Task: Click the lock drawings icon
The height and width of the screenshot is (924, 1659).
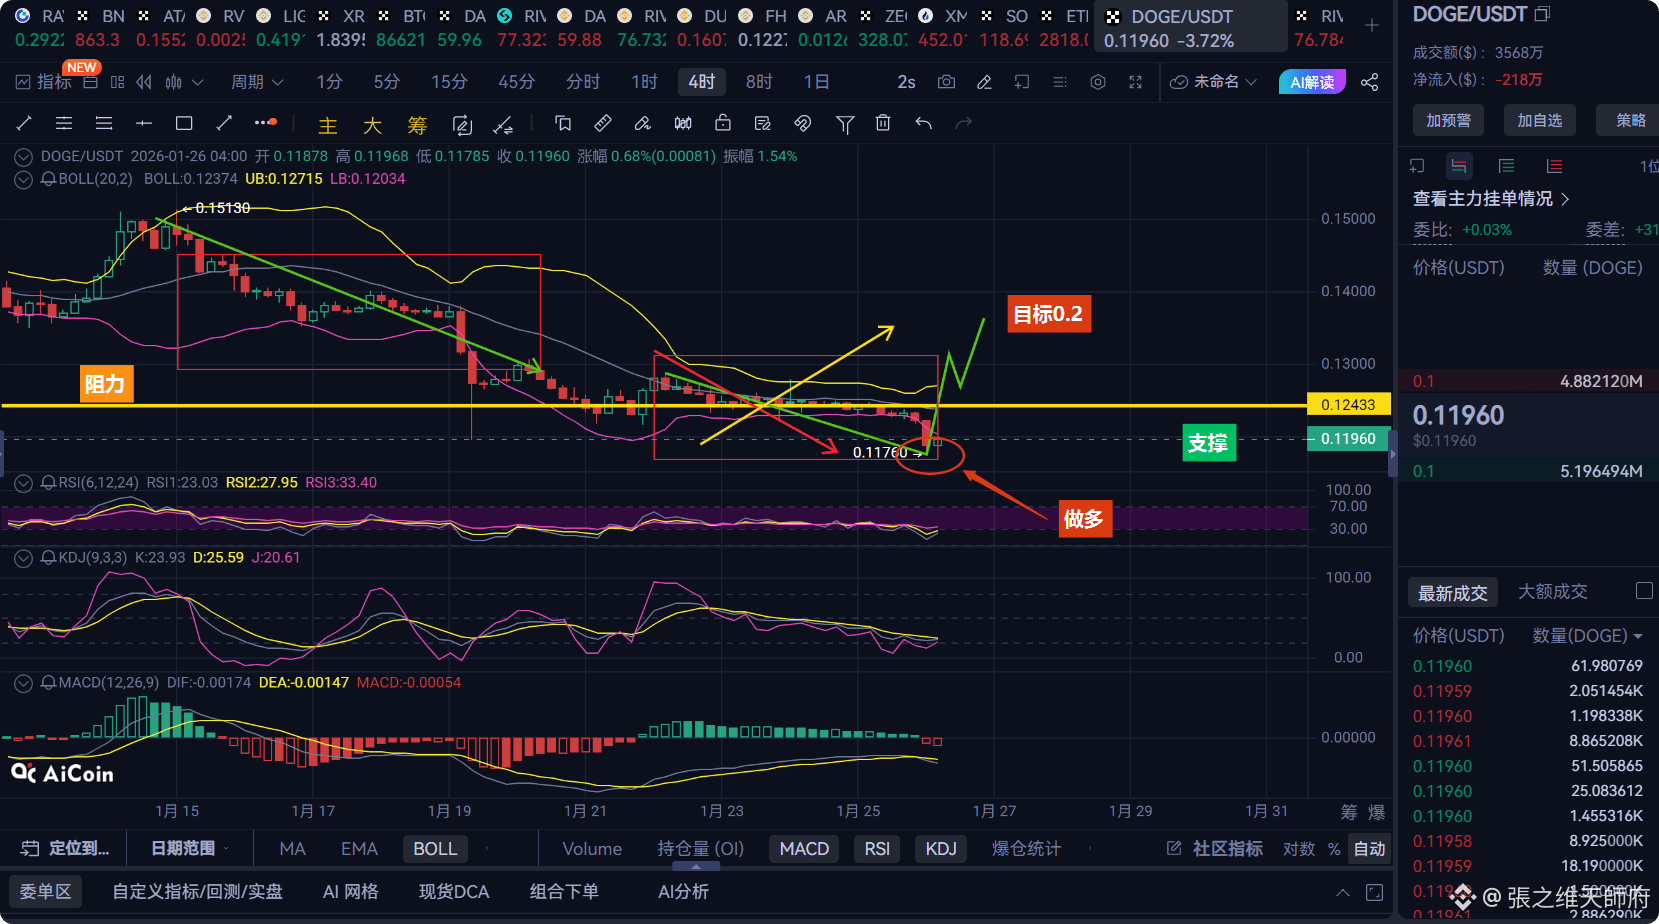Action: tap(723, 123)
